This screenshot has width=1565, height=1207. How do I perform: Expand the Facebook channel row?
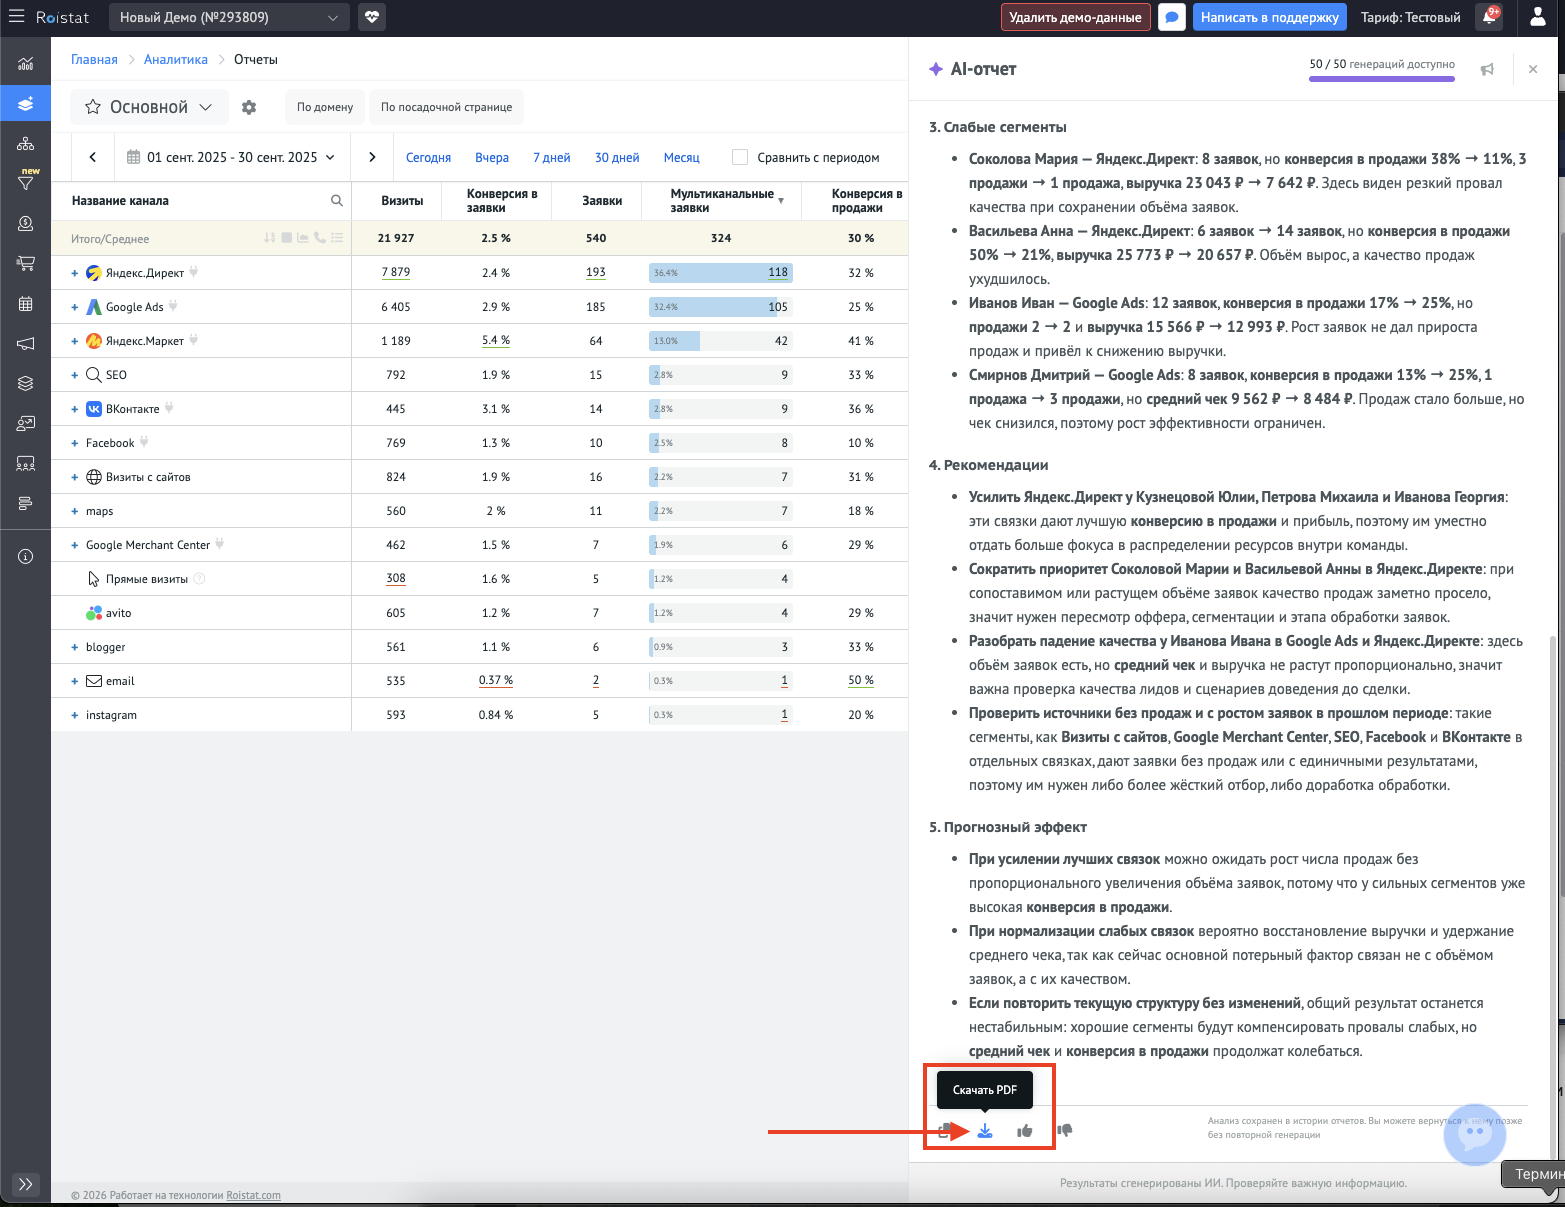coord(74,443)
